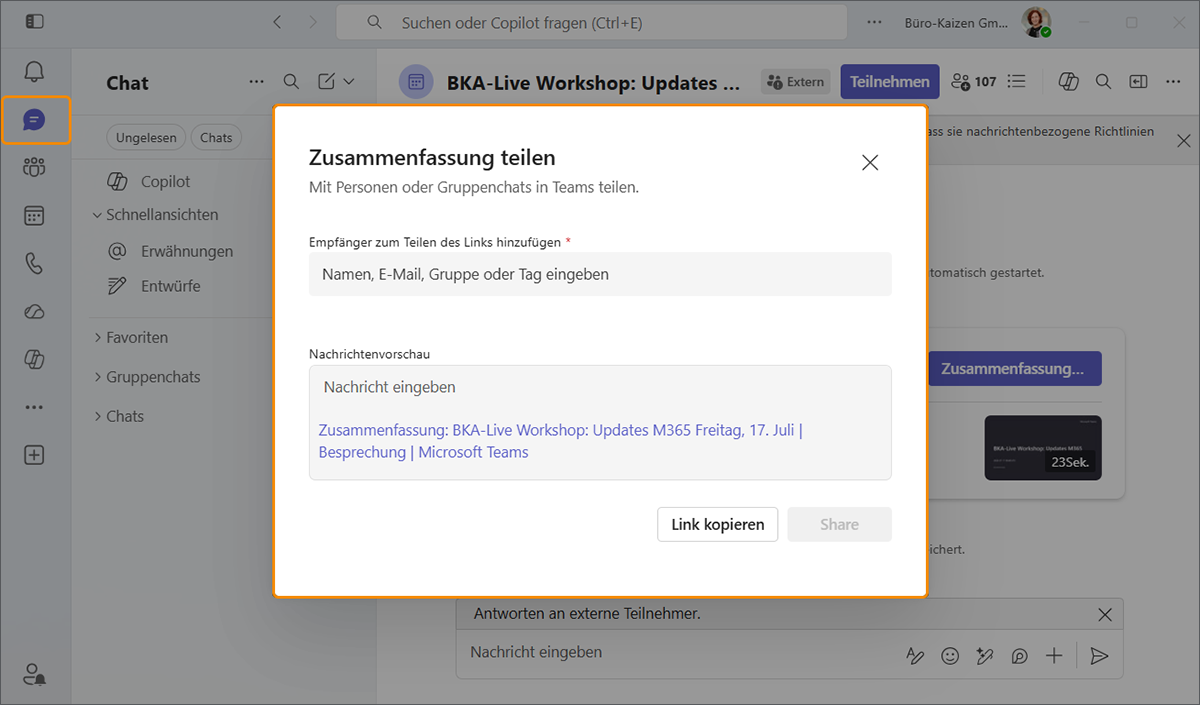
Task: Select the Chat icon in sidebar
Action: click(35, 120)
